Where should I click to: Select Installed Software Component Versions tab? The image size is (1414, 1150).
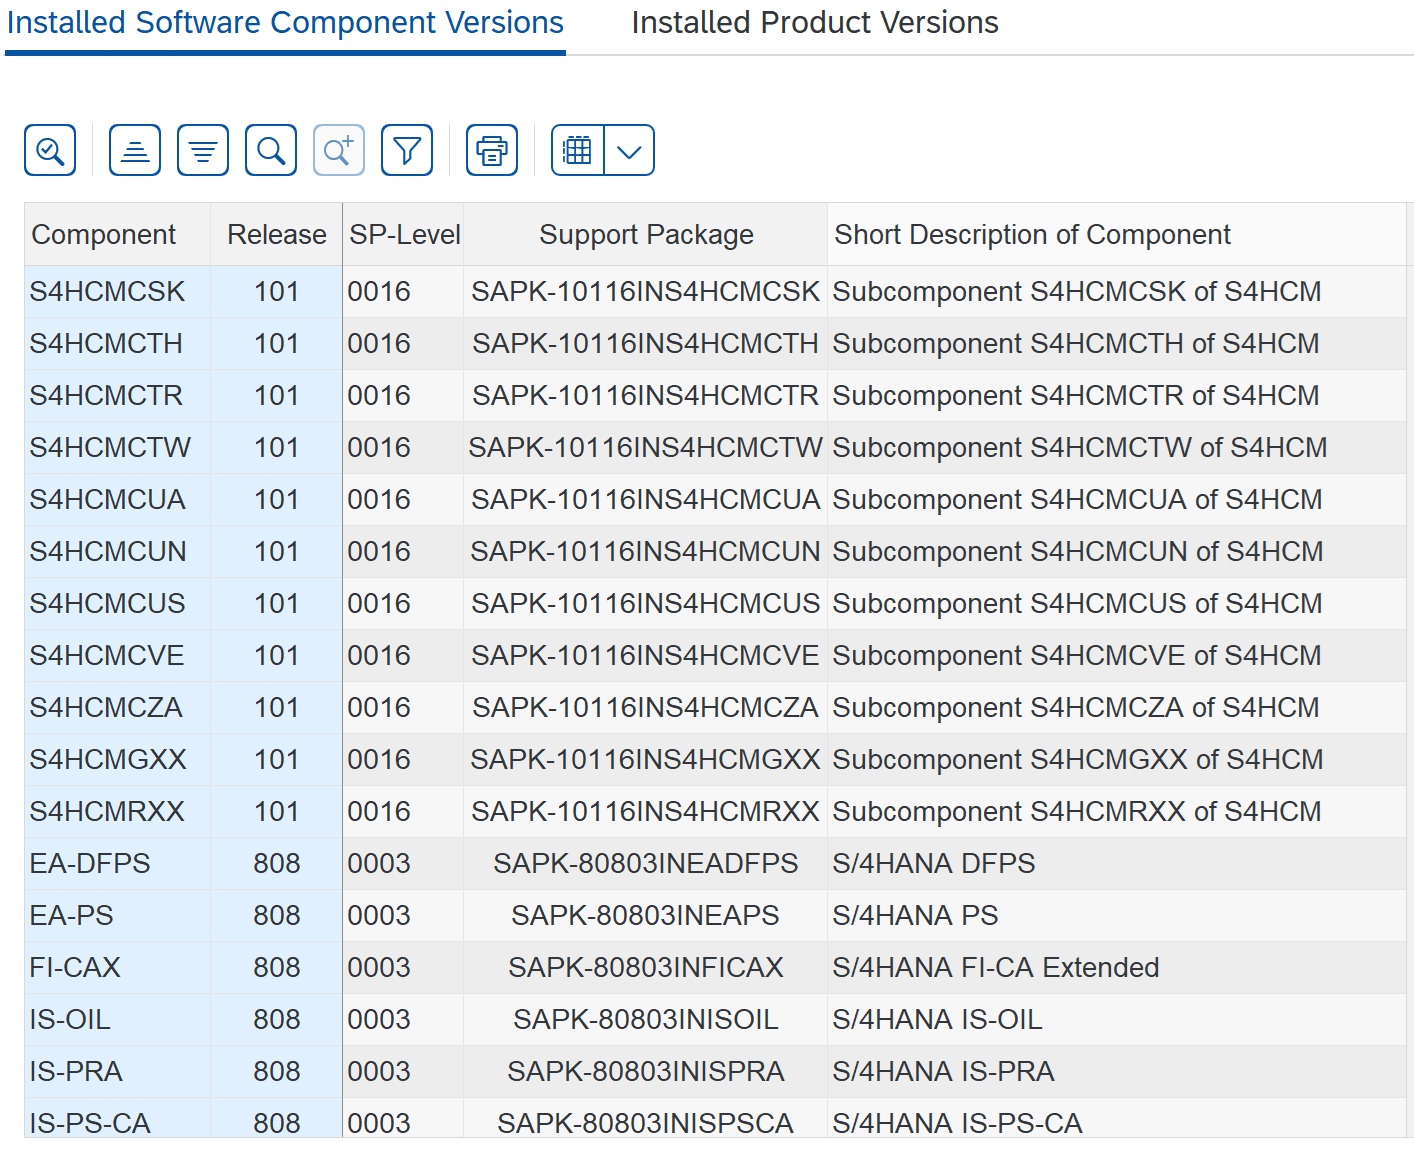(285, 22)
